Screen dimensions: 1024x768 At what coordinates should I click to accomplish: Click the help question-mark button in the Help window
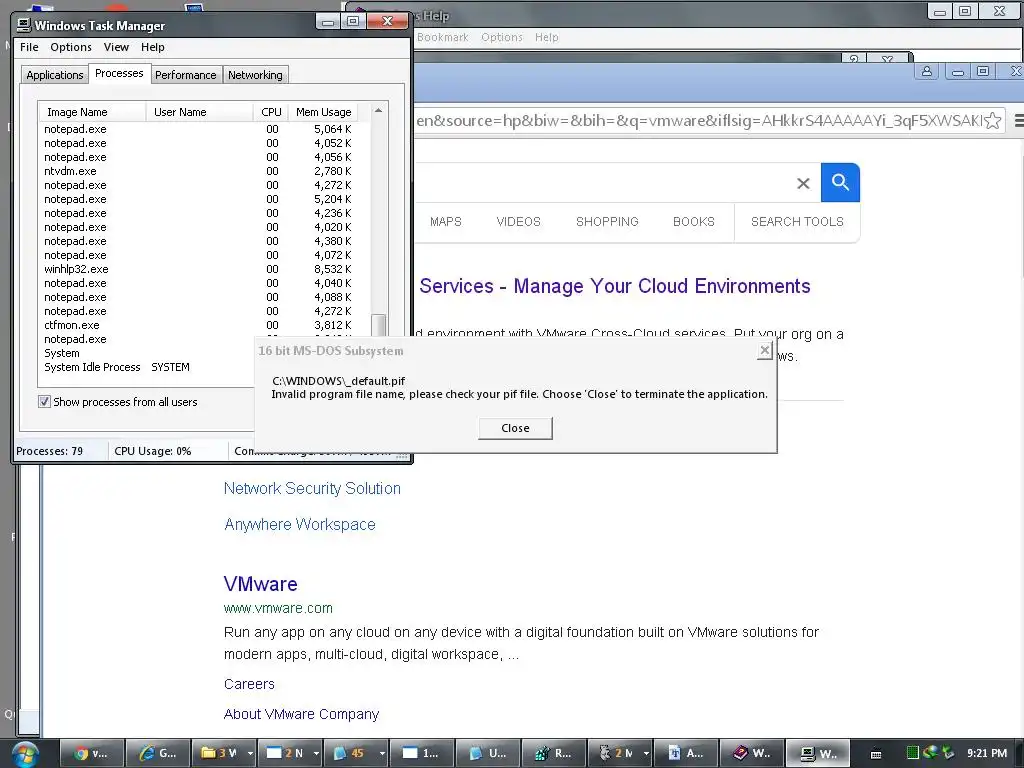(854, 59)
